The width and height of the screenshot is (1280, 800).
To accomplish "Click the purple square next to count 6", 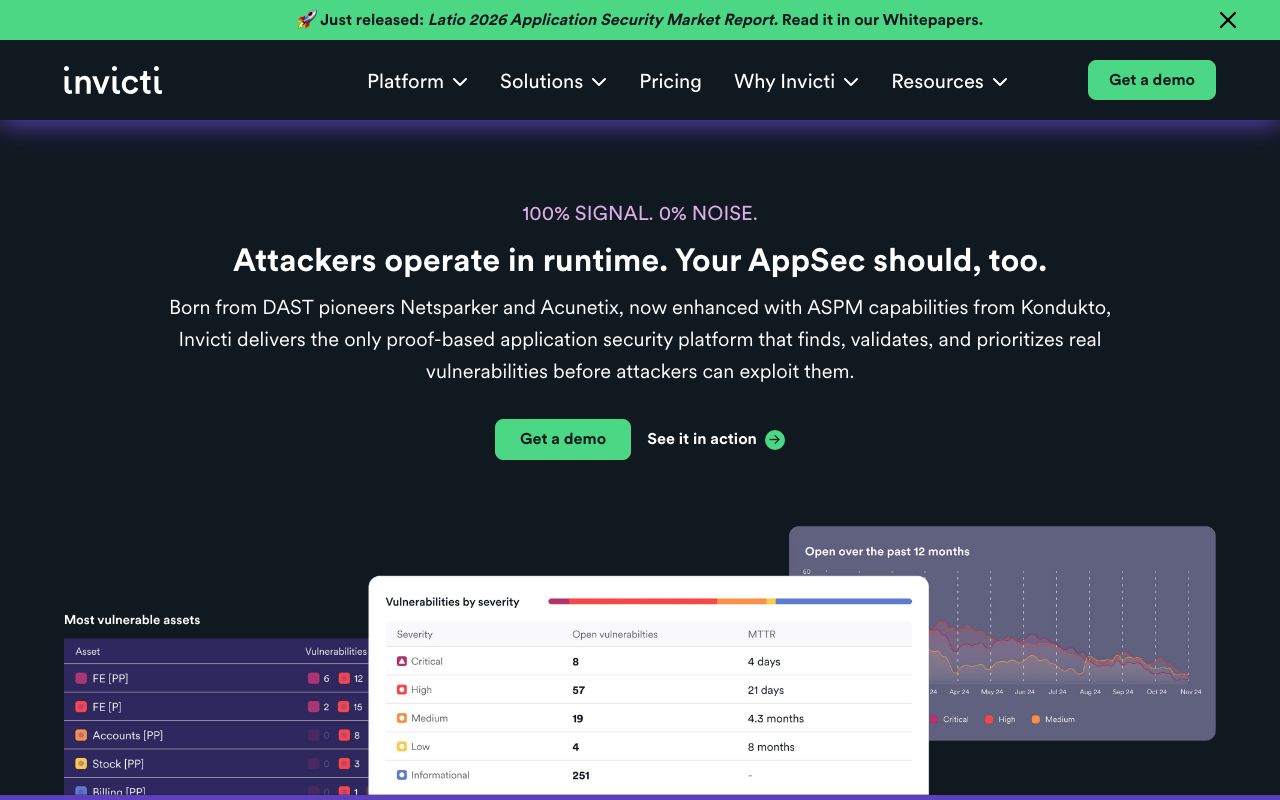I will point(314,678).
